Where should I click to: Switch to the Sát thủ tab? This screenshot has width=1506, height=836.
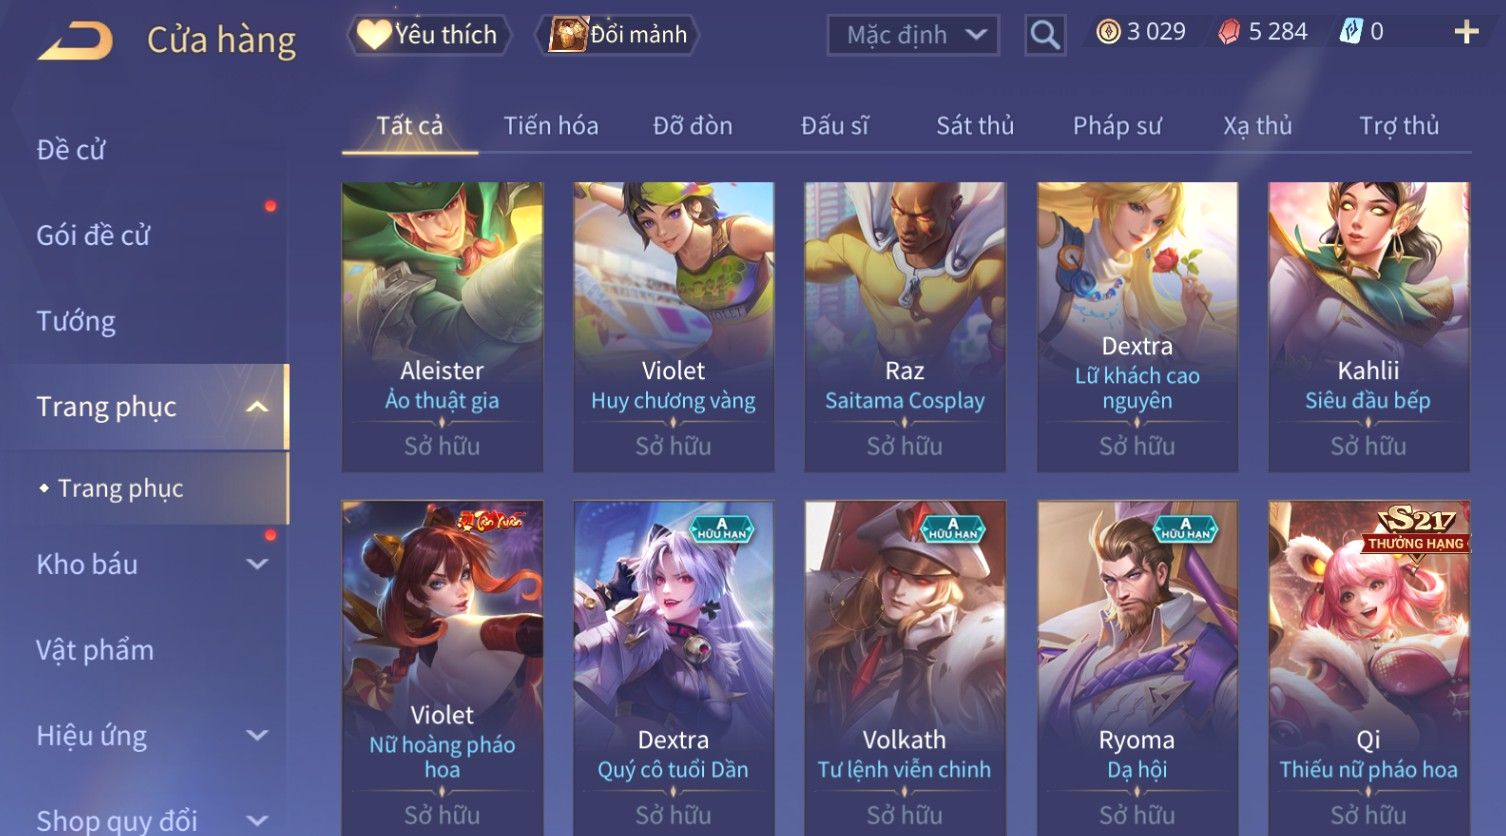click(x=975, y=126)
